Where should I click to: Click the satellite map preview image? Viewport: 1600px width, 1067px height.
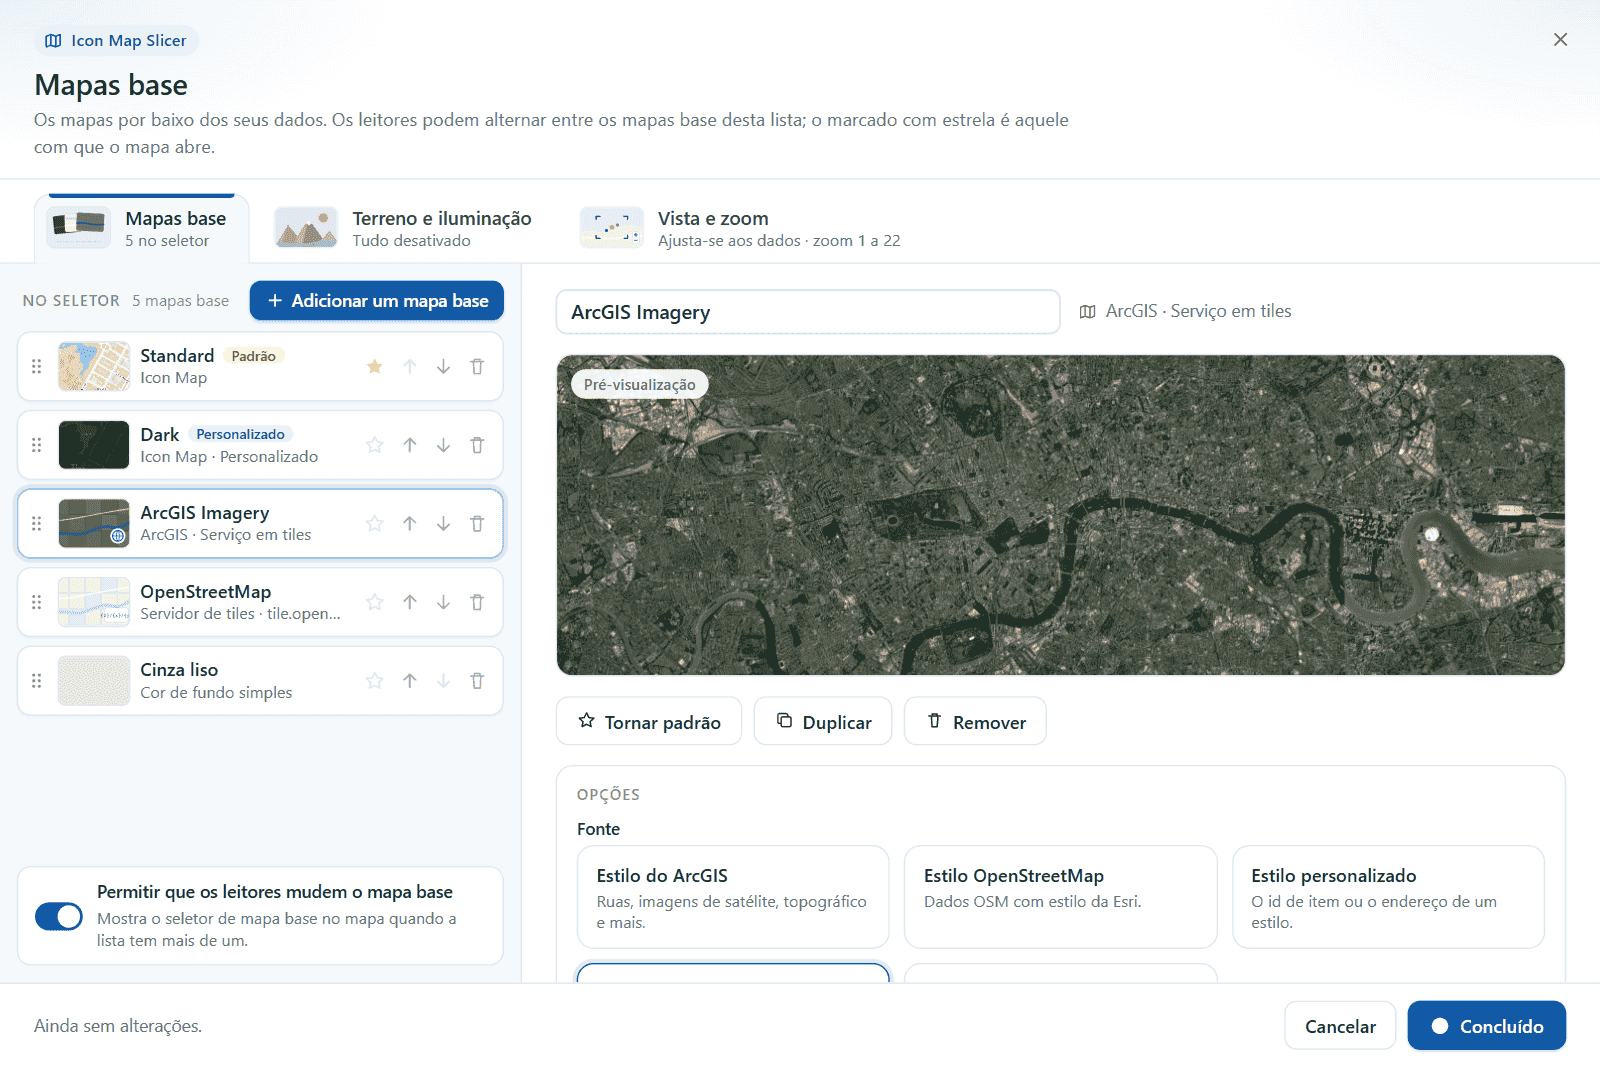(1061, 515)
